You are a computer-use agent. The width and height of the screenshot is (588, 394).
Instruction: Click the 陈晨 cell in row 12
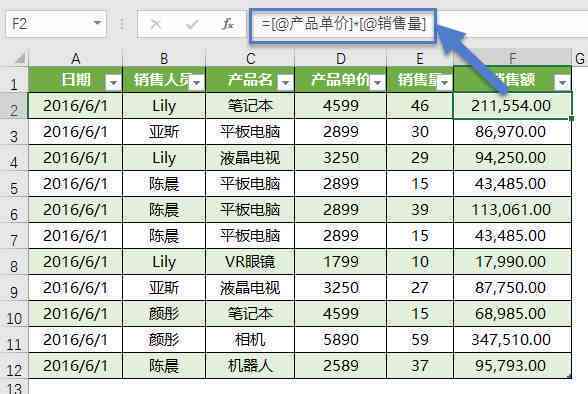coord(164,366)
